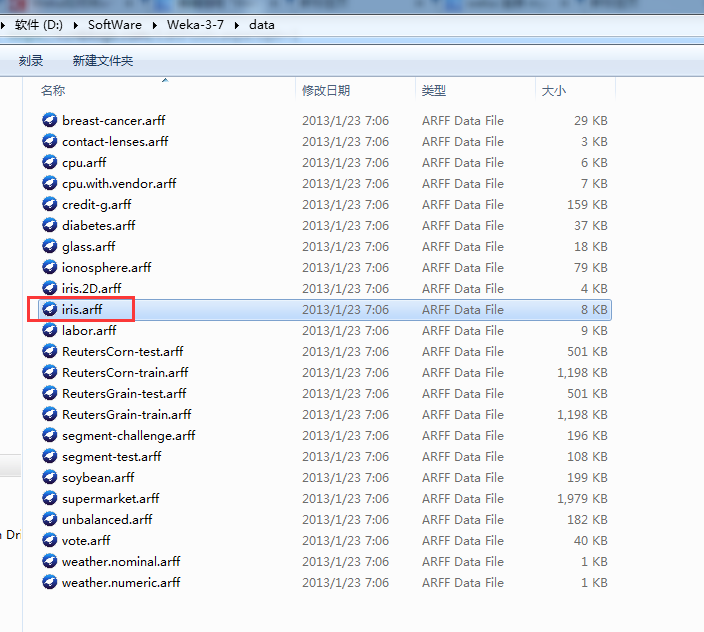Click the 新建文件夹 toolbar button
The image size is (704, 632).
point(103,61)
